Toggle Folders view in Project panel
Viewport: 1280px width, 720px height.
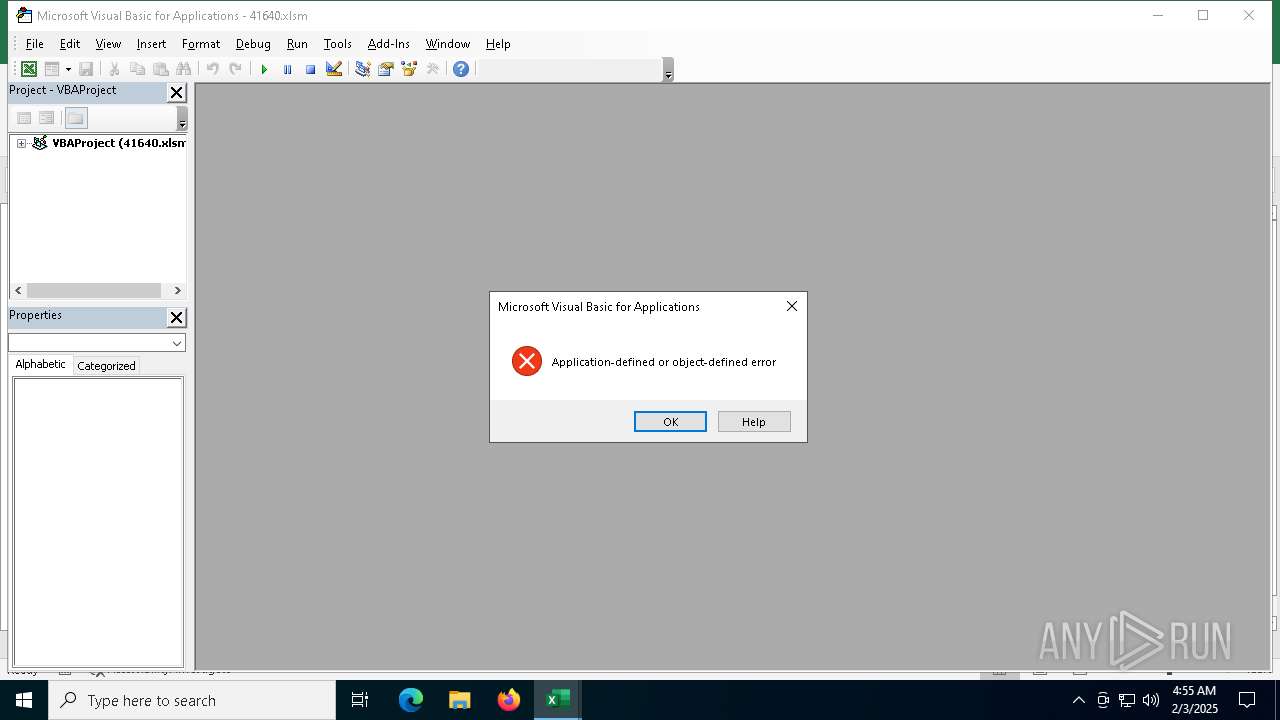pos(76,118)
